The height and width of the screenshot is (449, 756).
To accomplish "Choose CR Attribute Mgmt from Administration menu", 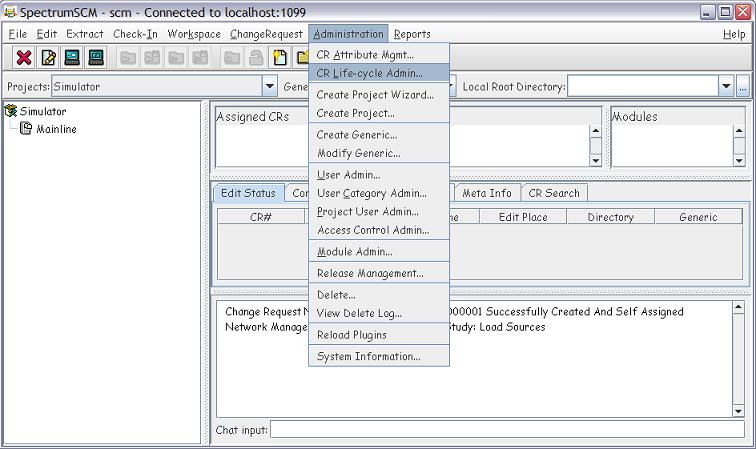I will click(379, 55).
